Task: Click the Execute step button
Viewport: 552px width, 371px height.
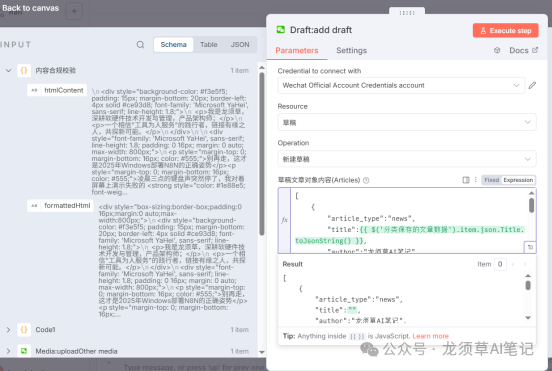Action: pyautogui.click(x=506, y=31)
